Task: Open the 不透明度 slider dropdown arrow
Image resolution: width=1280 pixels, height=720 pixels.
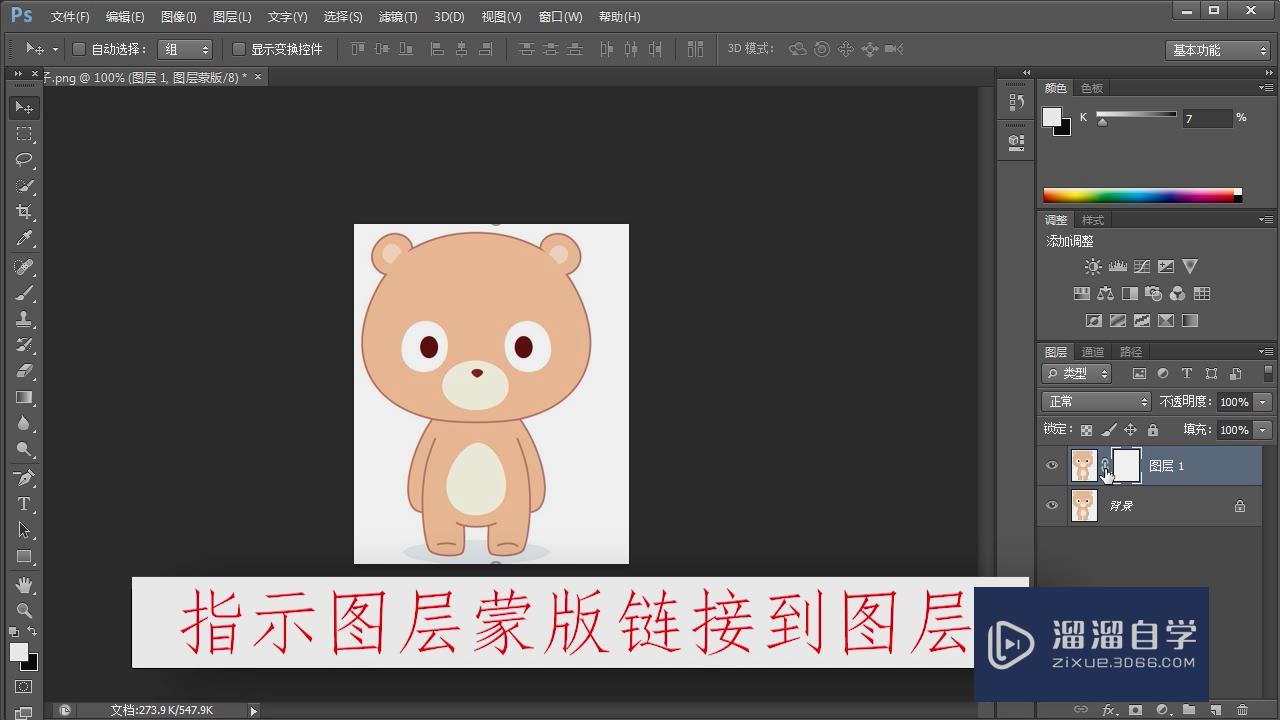Action: point(1263,402)
